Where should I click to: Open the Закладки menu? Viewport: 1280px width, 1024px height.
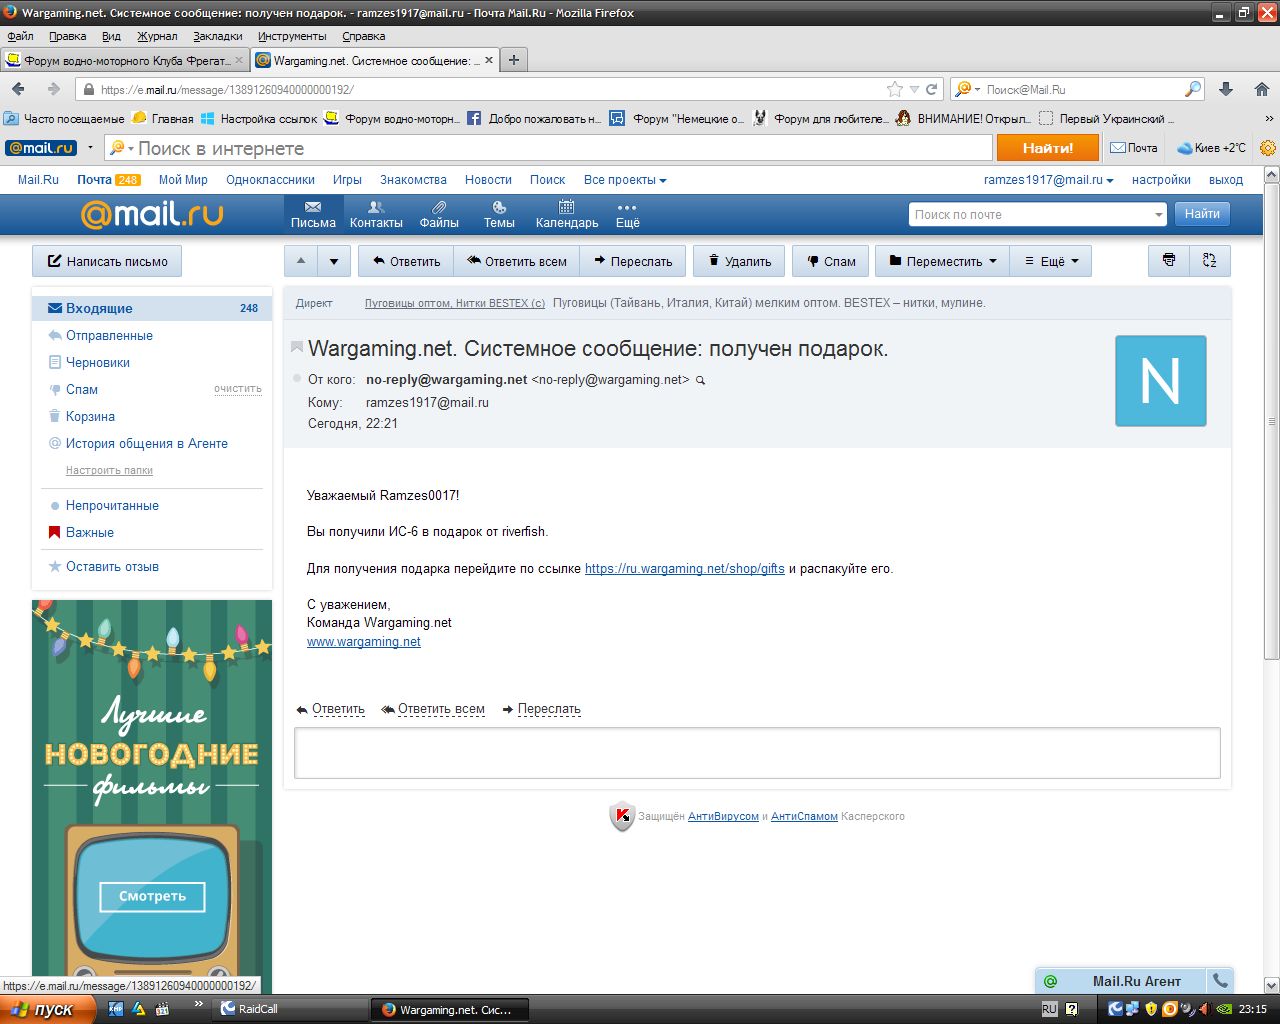[217, 36]
